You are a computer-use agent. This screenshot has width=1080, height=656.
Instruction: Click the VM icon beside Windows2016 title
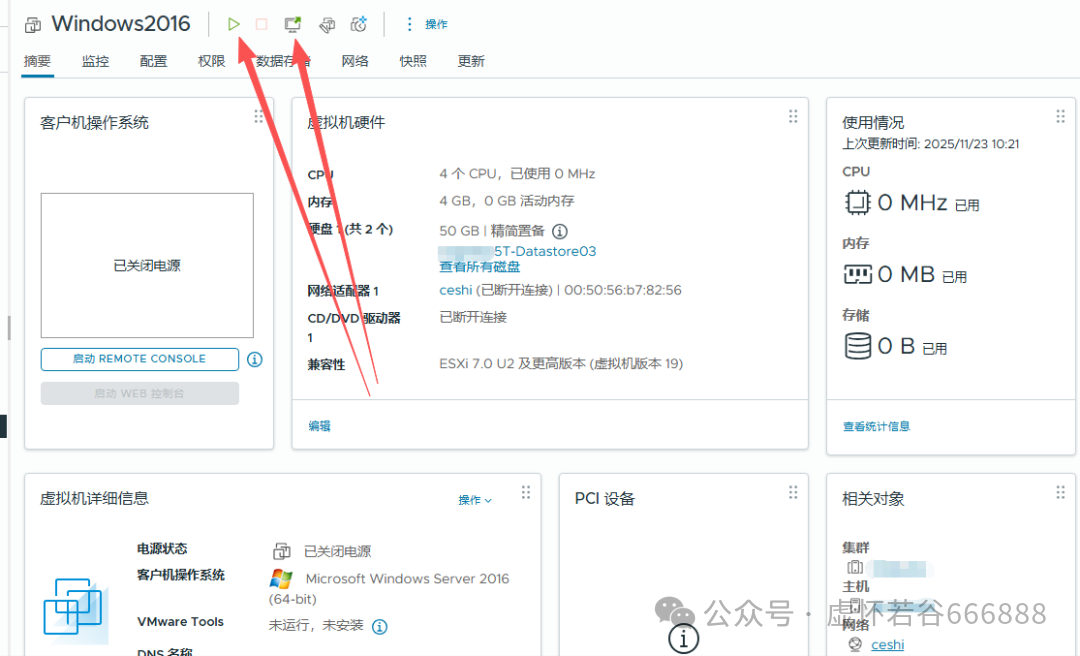(32, 25)
